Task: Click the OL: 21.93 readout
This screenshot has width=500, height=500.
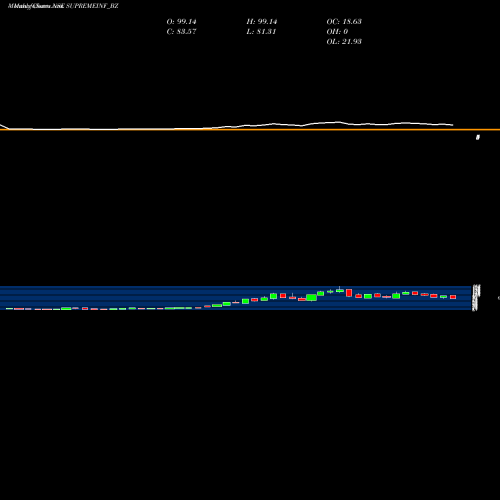Action: coord(344,42)
